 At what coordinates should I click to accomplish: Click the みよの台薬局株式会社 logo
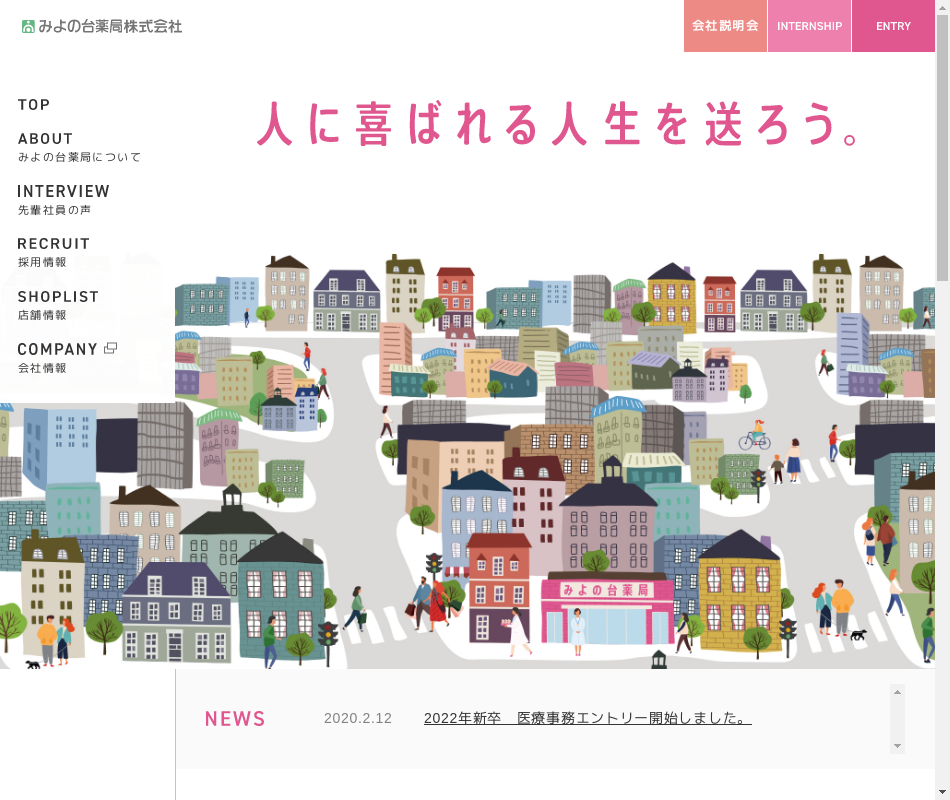[102, 26]
